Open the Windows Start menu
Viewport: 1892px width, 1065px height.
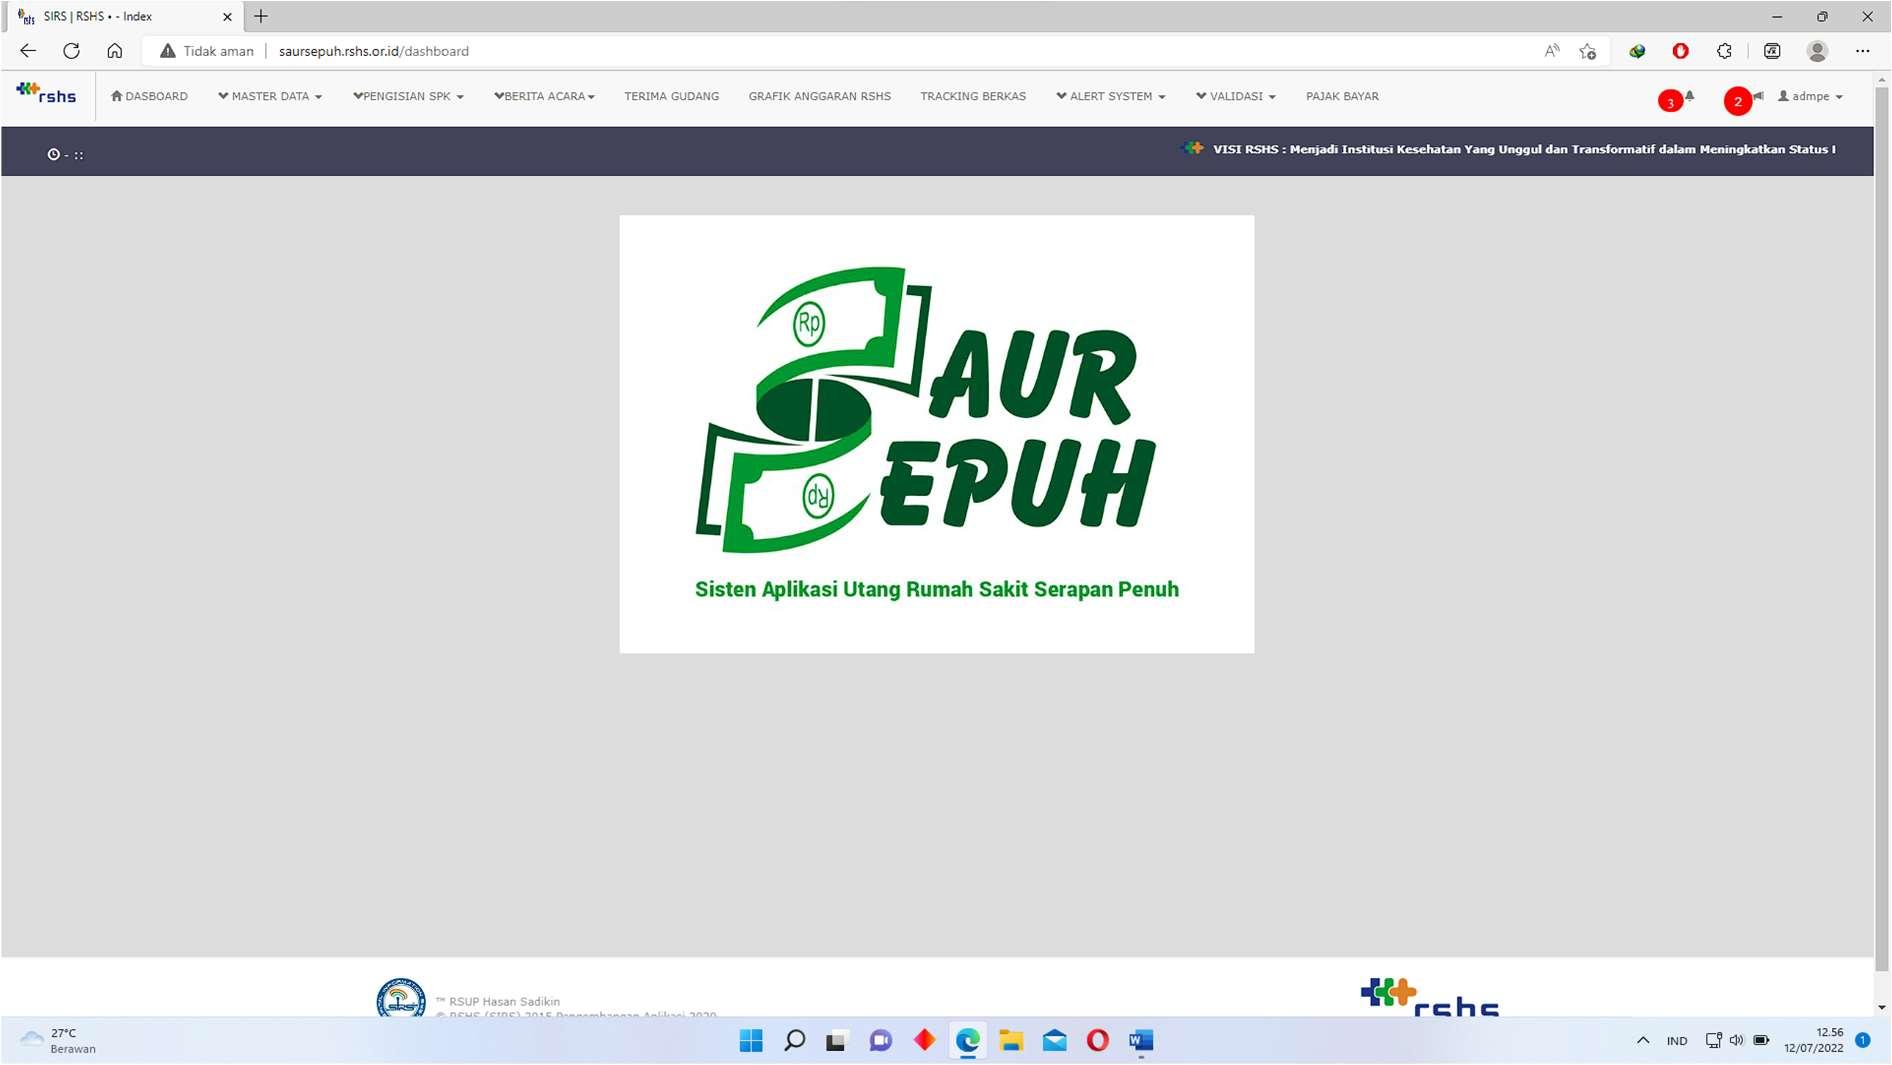(x=751, y=1041)
